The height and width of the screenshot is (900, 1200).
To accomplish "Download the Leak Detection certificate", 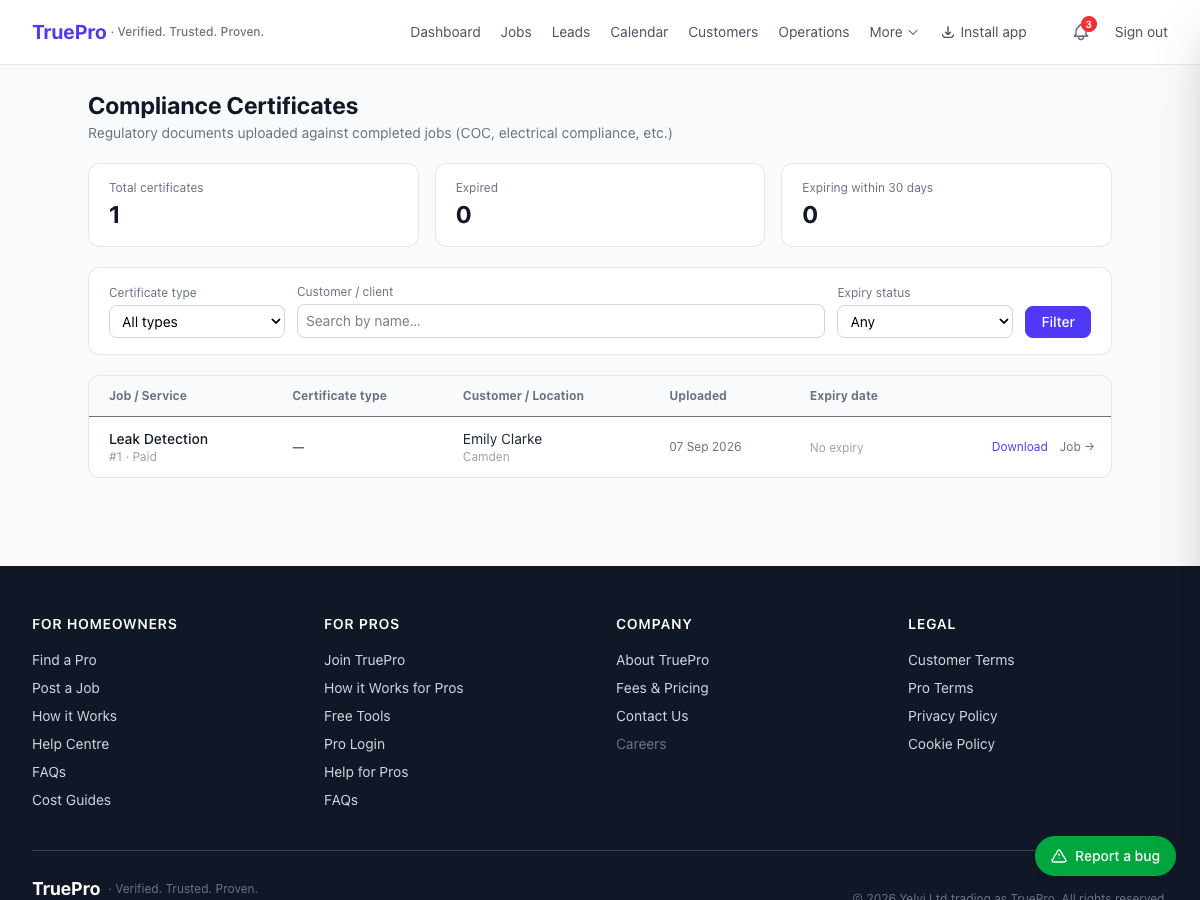I will pos(1020,447).
